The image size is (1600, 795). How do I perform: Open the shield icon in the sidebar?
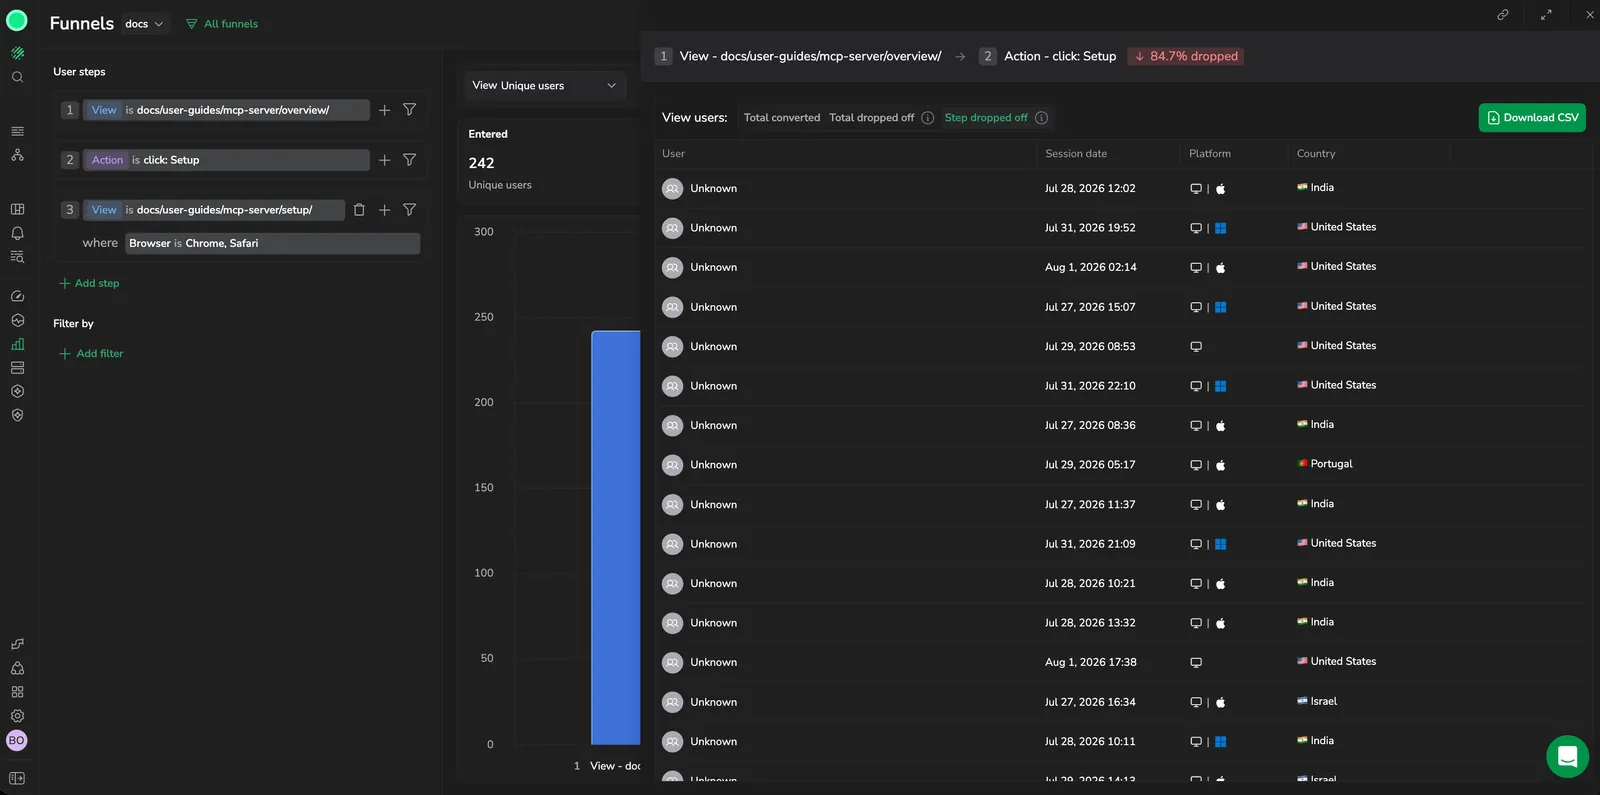pyautogui.click(x=17, y=415)
